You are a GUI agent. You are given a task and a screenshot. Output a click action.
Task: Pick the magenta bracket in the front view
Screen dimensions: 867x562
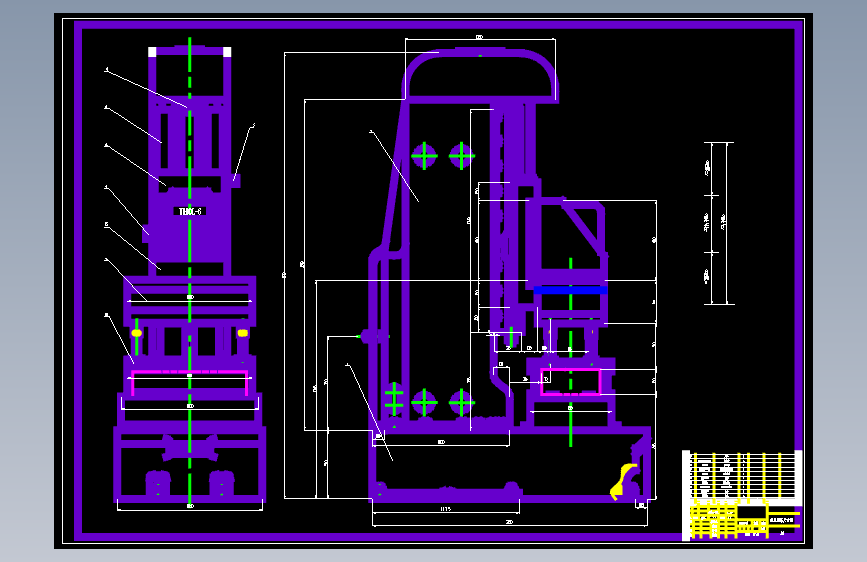190,383
